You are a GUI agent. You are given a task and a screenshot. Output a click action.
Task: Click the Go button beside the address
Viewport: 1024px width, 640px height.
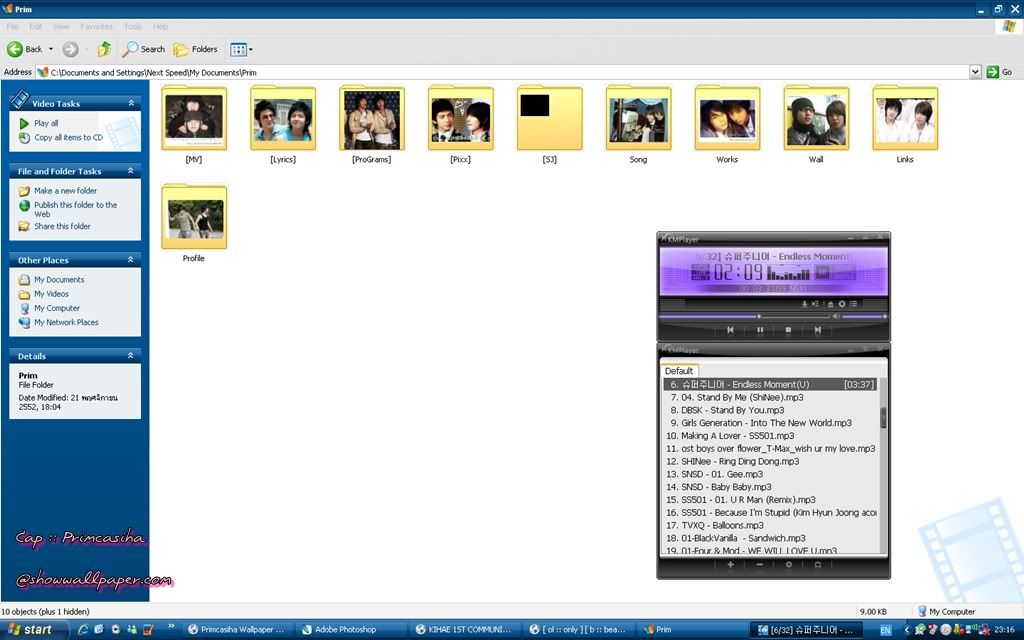tap(999, 72)
